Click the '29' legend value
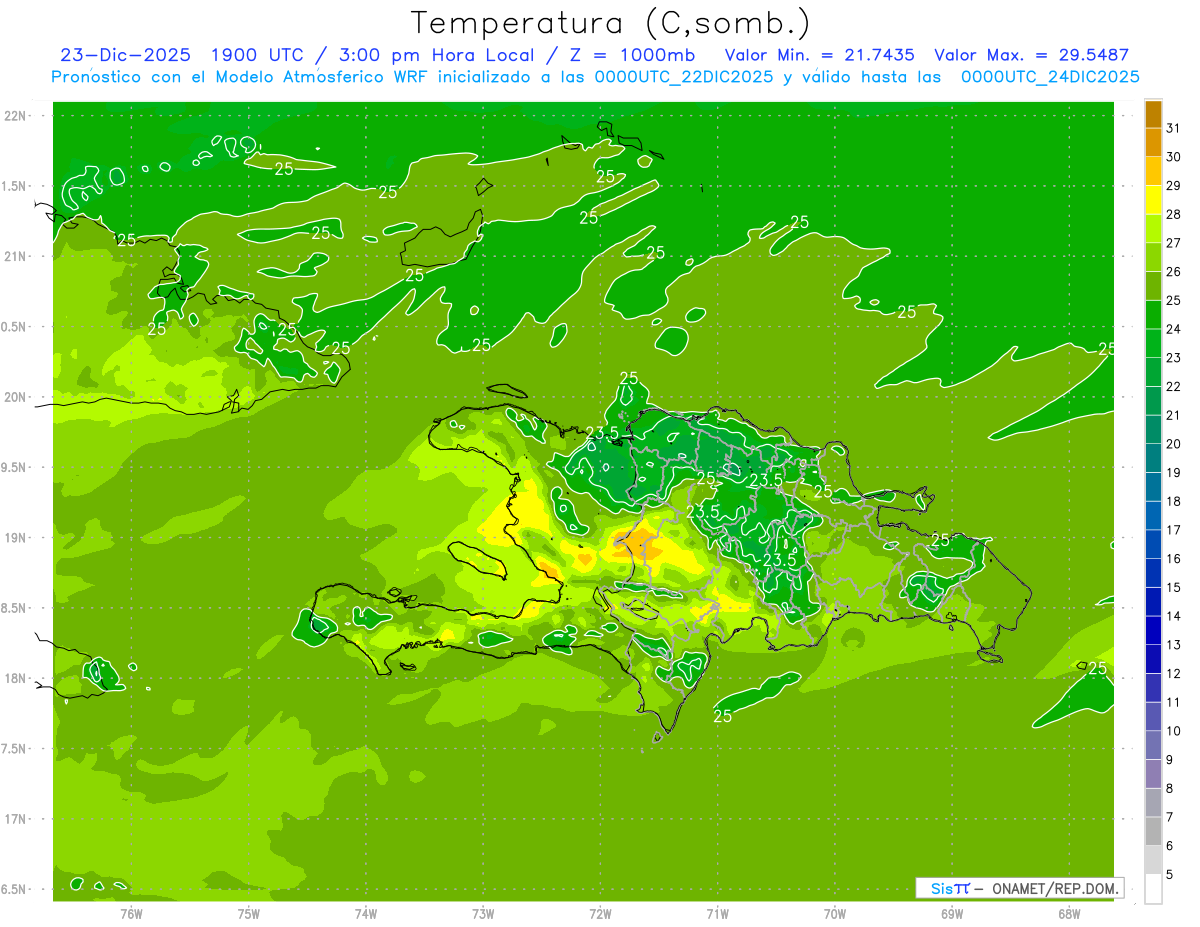Screen dimensions: 1200x927 pos(1174,185)
